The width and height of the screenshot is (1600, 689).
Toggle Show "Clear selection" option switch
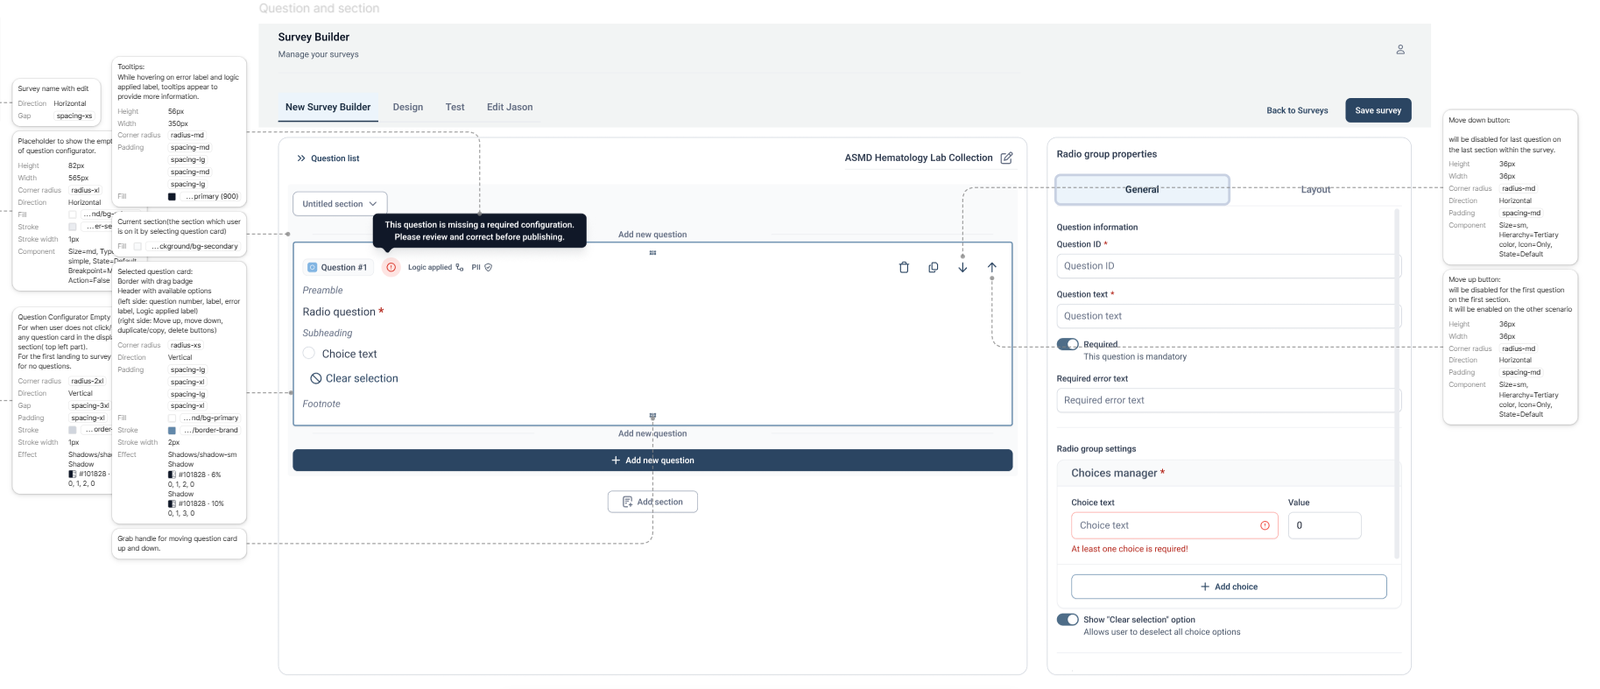(1068, 619)
